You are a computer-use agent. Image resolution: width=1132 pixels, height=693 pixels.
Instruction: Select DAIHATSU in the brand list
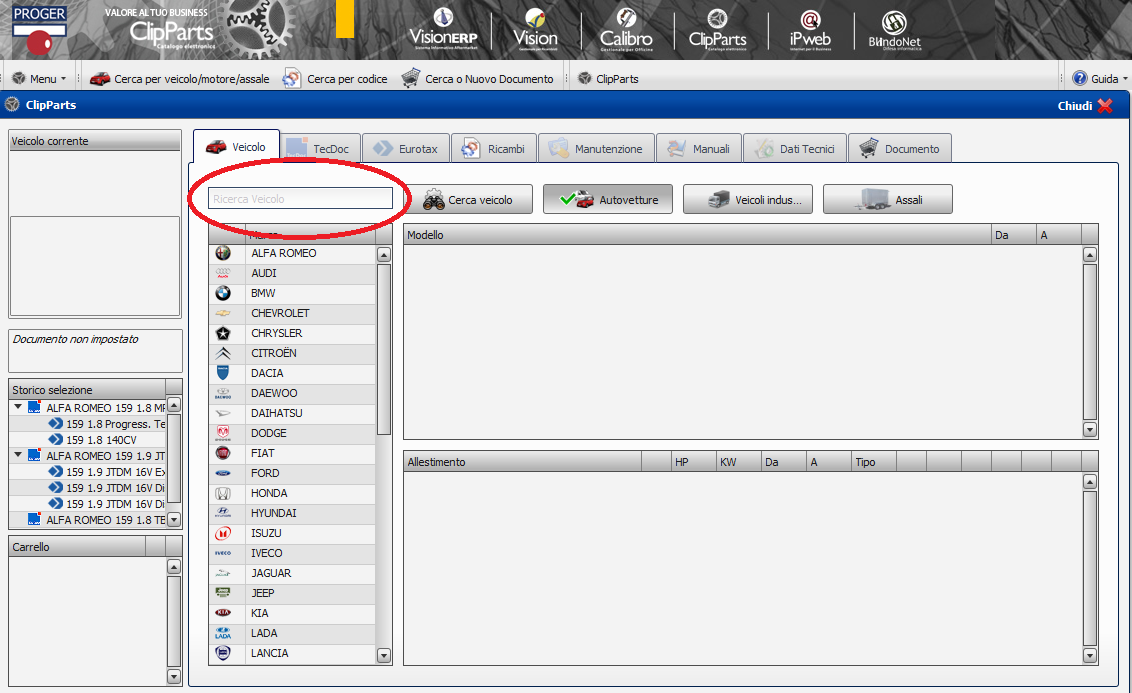point(292,414)
